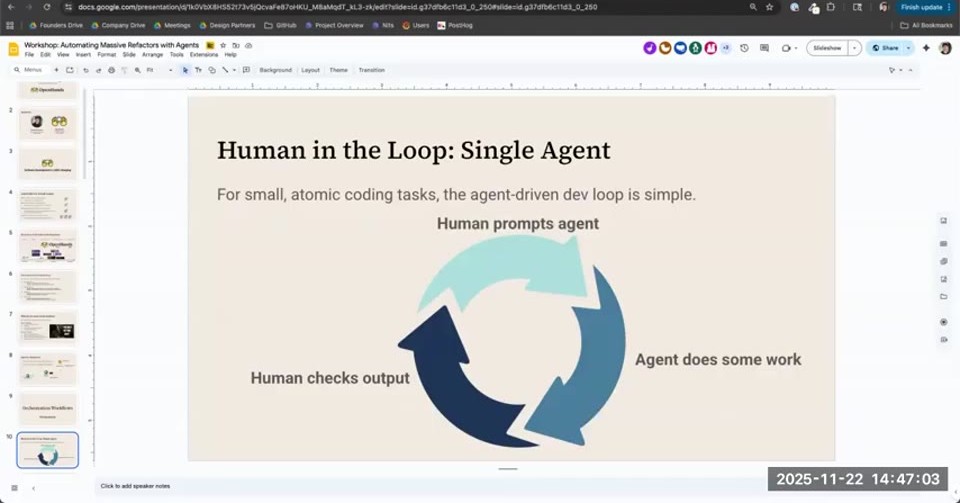Screen dimensions: 960x503
Task: Open the File menu
Action: pyautogui.click(x=29, y=55)
